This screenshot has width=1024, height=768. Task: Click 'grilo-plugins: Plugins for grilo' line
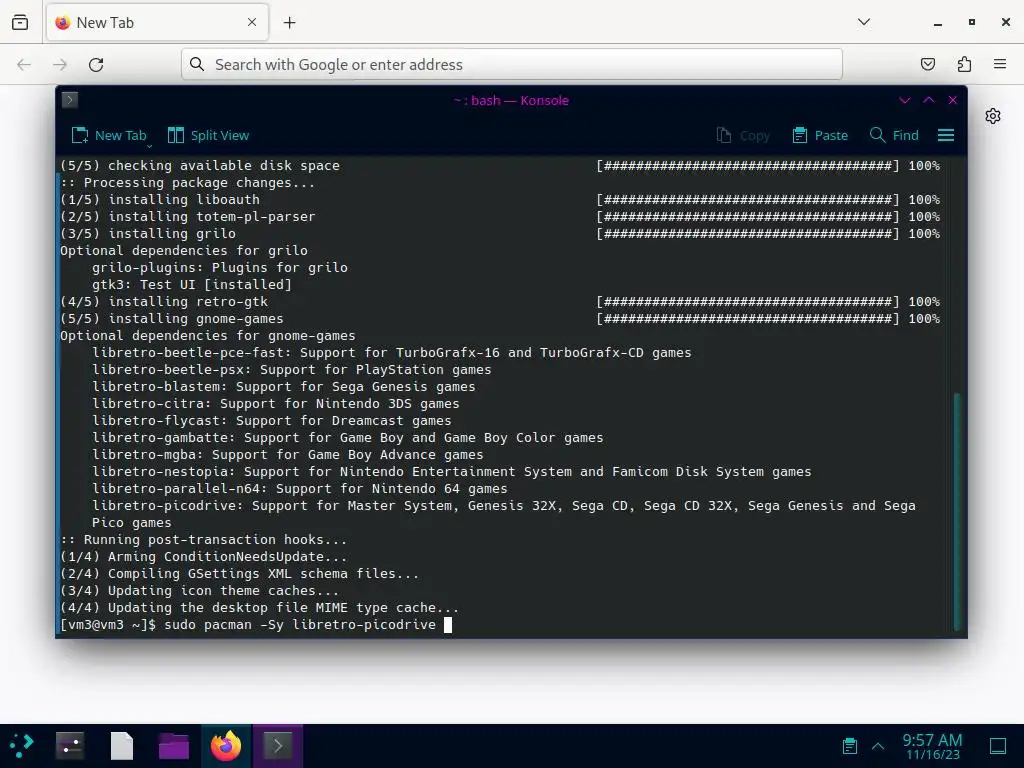pyautogui.click(x=219, y=268)
